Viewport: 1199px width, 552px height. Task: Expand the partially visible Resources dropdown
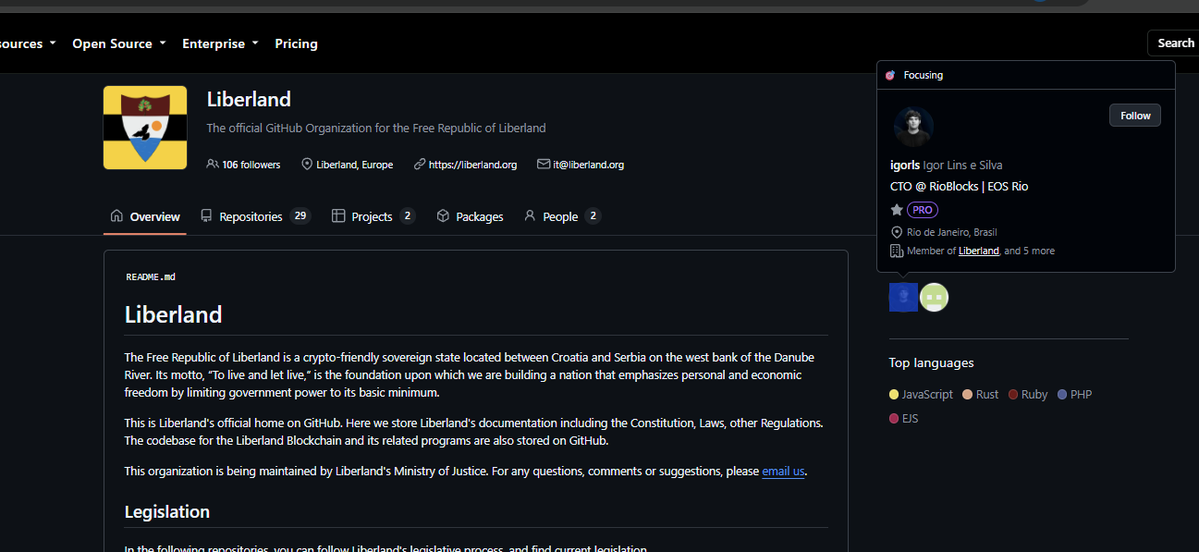coord(28,44)
